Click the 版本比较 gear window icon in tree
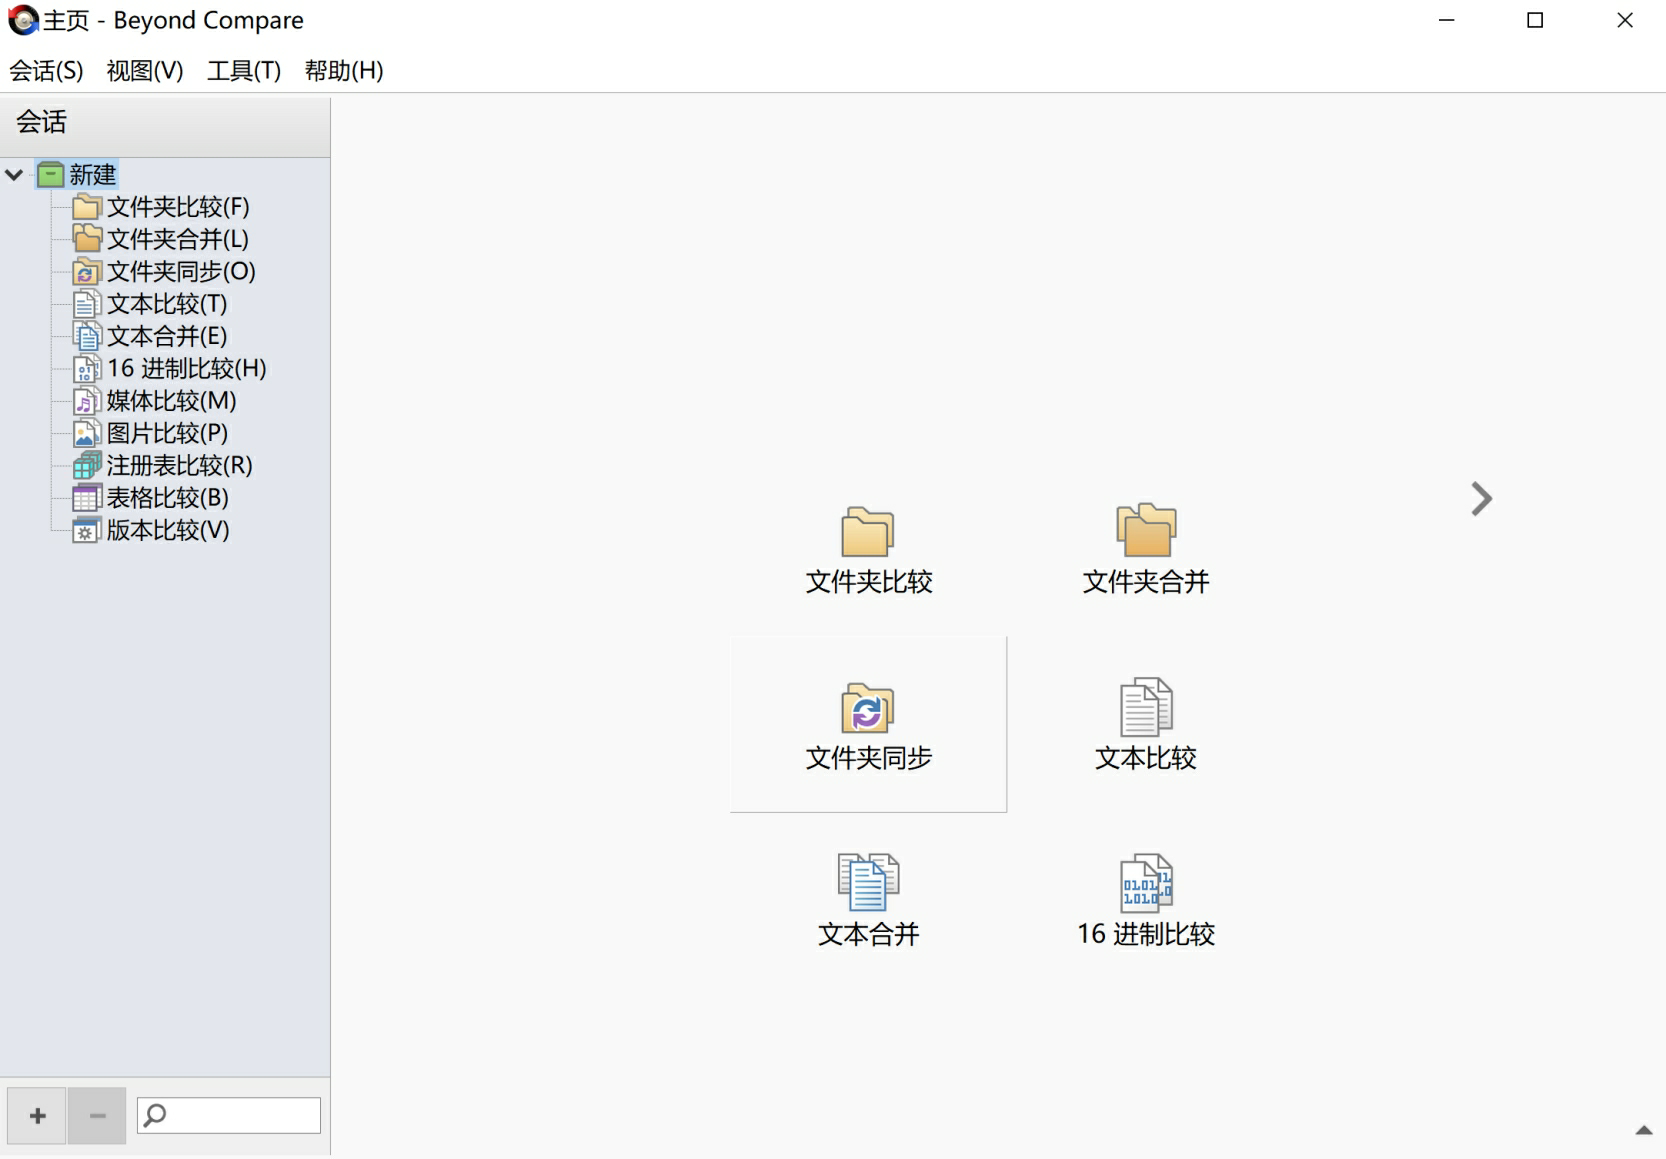The height and width of the screenshot is (1159, 1666). pyautogui.click(x=87, y=530)
